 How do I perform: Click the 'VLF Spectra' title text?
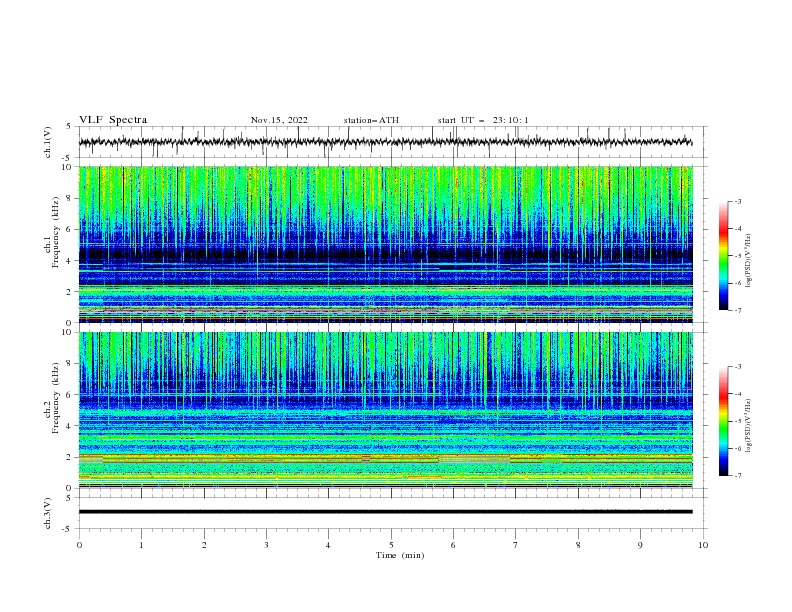coord(113,120)
